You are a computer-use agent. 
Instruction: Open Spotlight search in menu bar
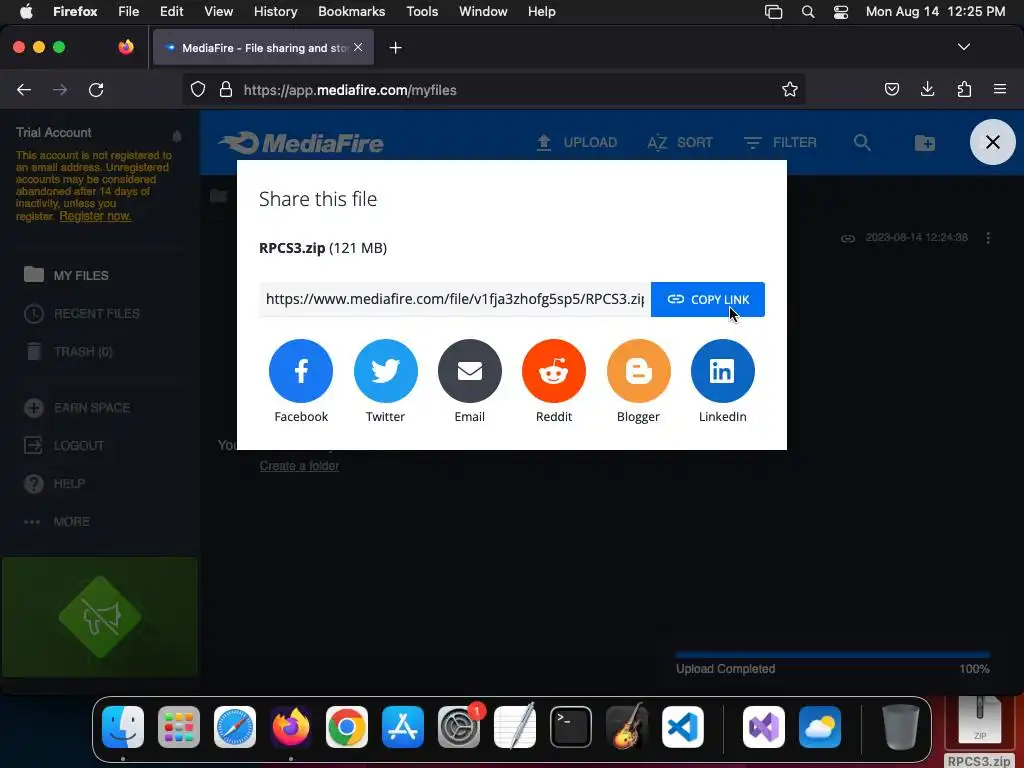tap(808, 12)
